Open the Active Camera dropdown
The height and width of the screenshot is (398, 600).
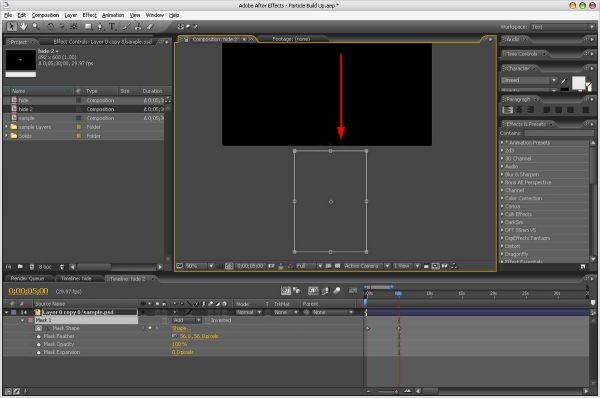tap(367, 266)
